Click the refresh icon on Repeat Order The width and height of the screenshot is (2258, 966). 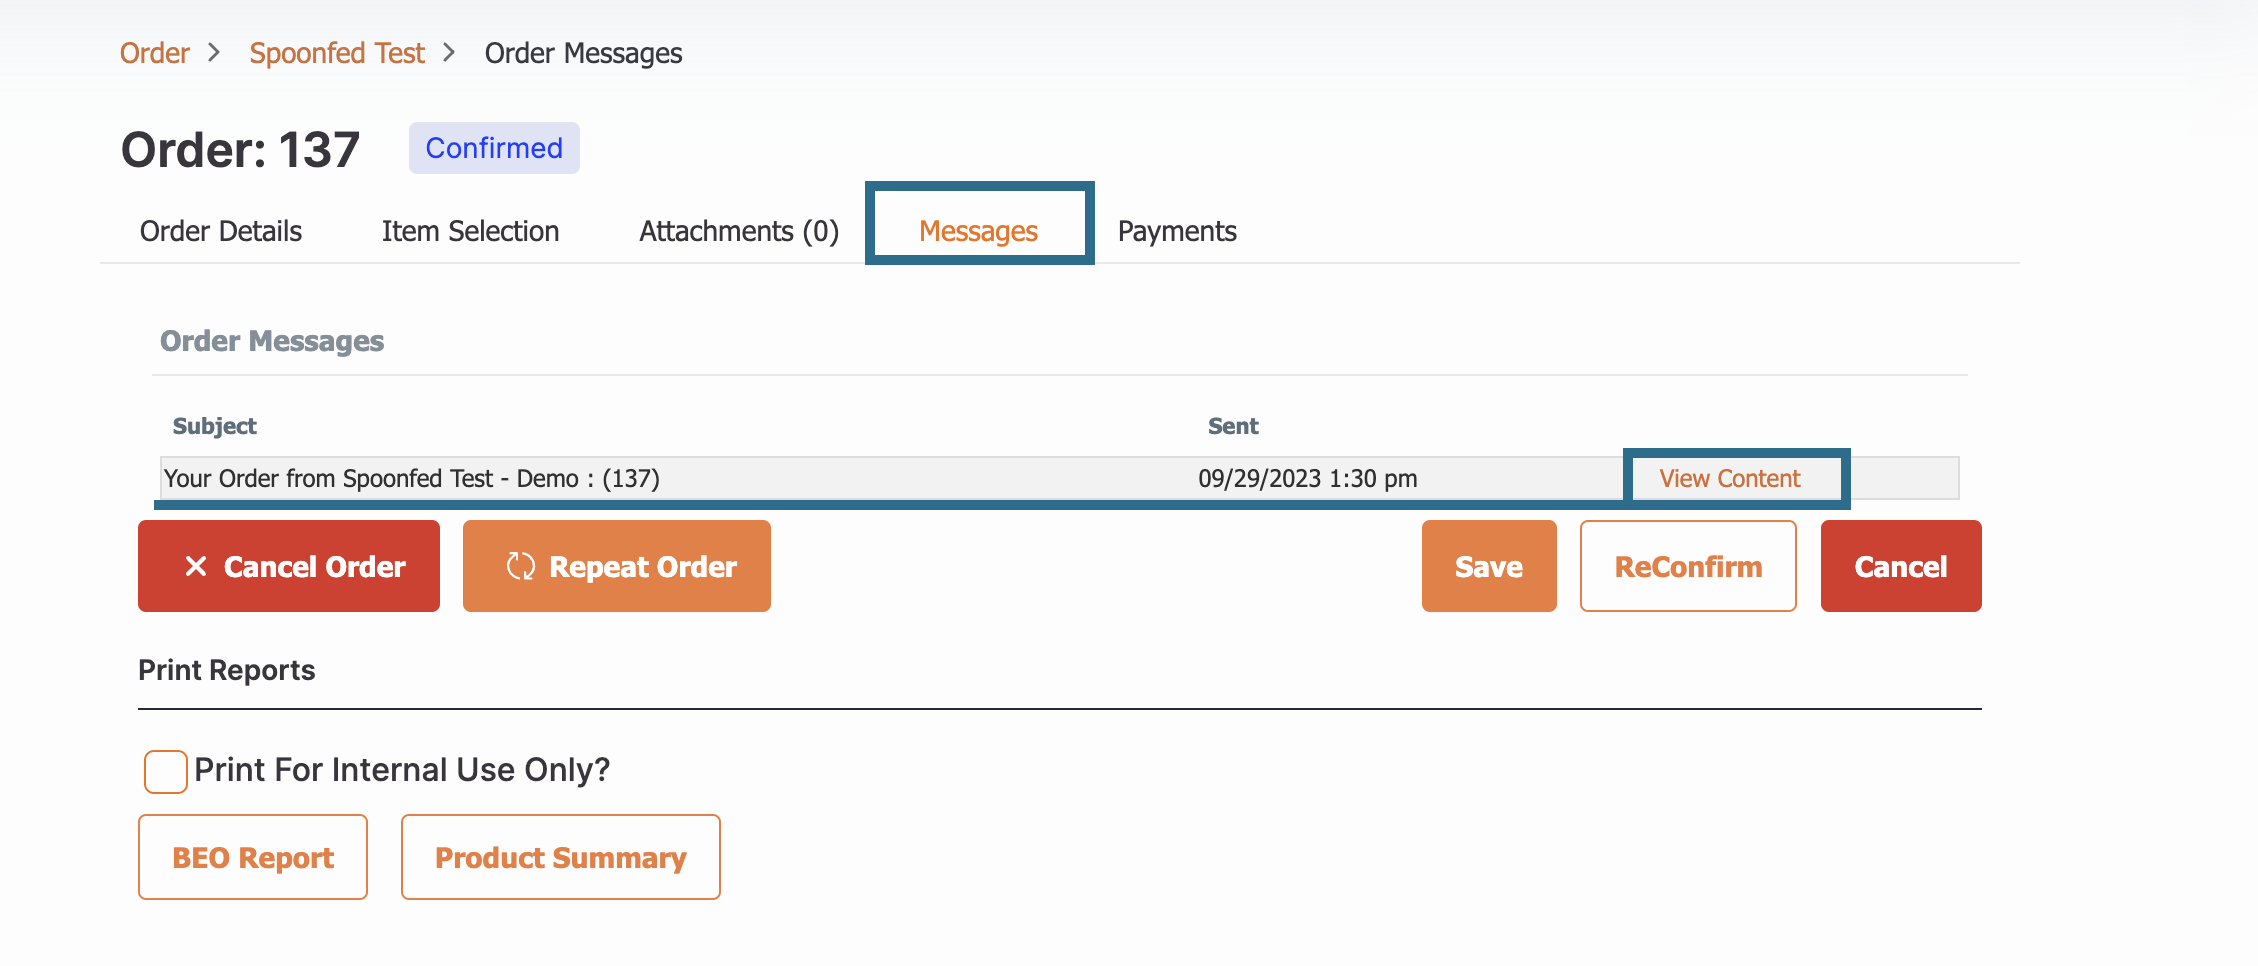point(520,566)
